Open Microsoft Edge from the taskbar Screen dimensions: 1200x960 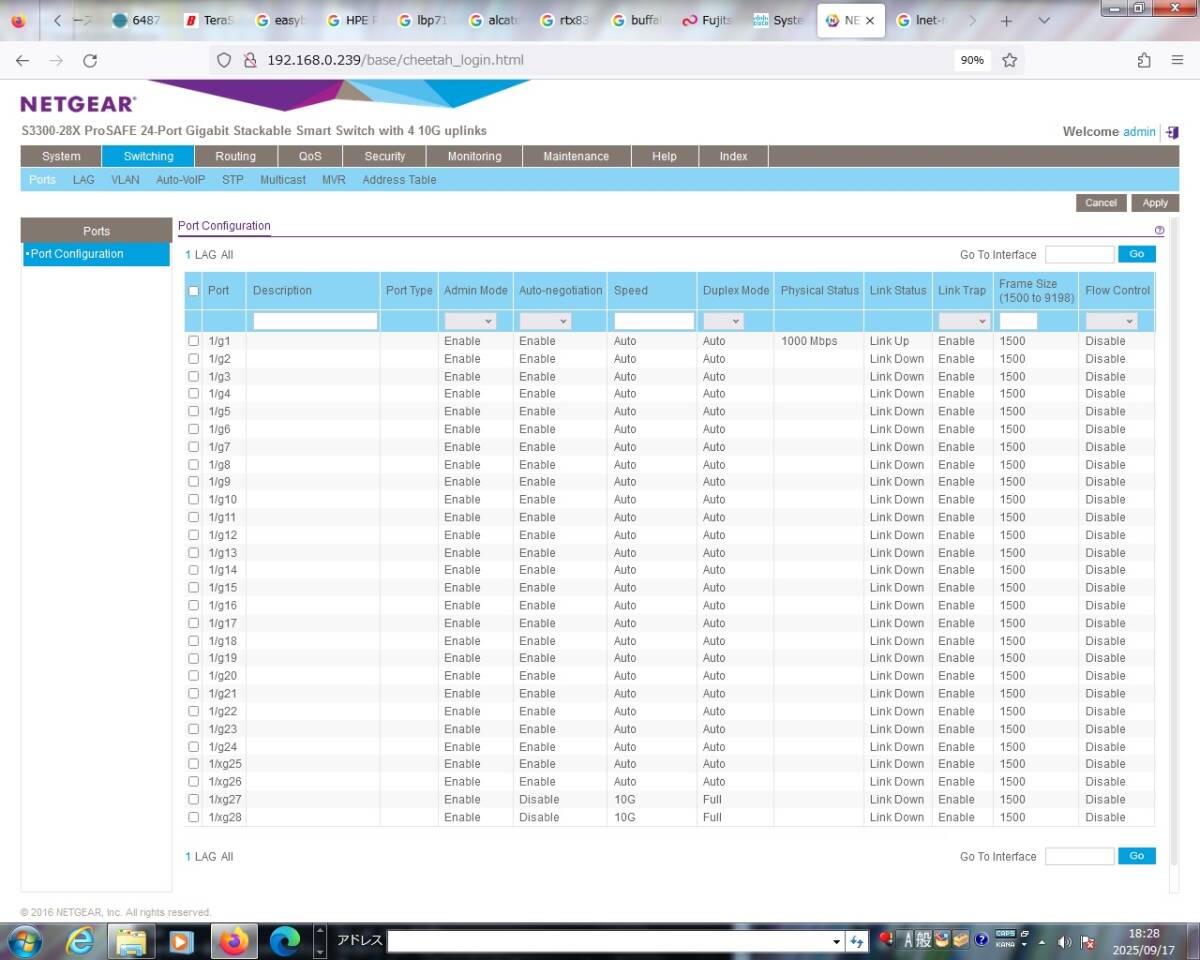point(285,941)
